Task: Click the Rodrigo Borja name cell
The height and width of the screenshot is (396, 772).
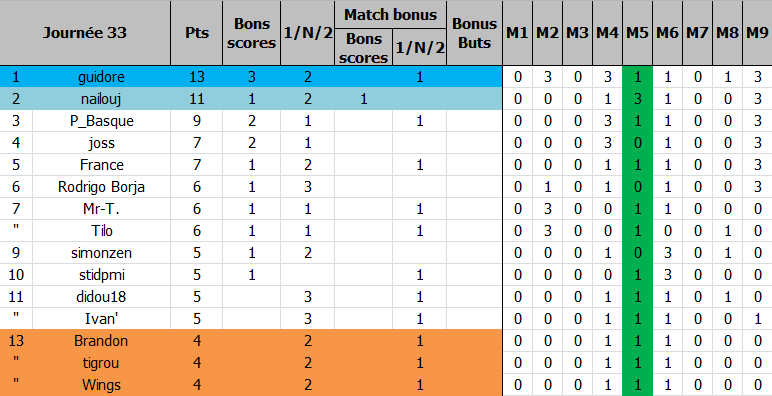Action: [x=101, y=187]
